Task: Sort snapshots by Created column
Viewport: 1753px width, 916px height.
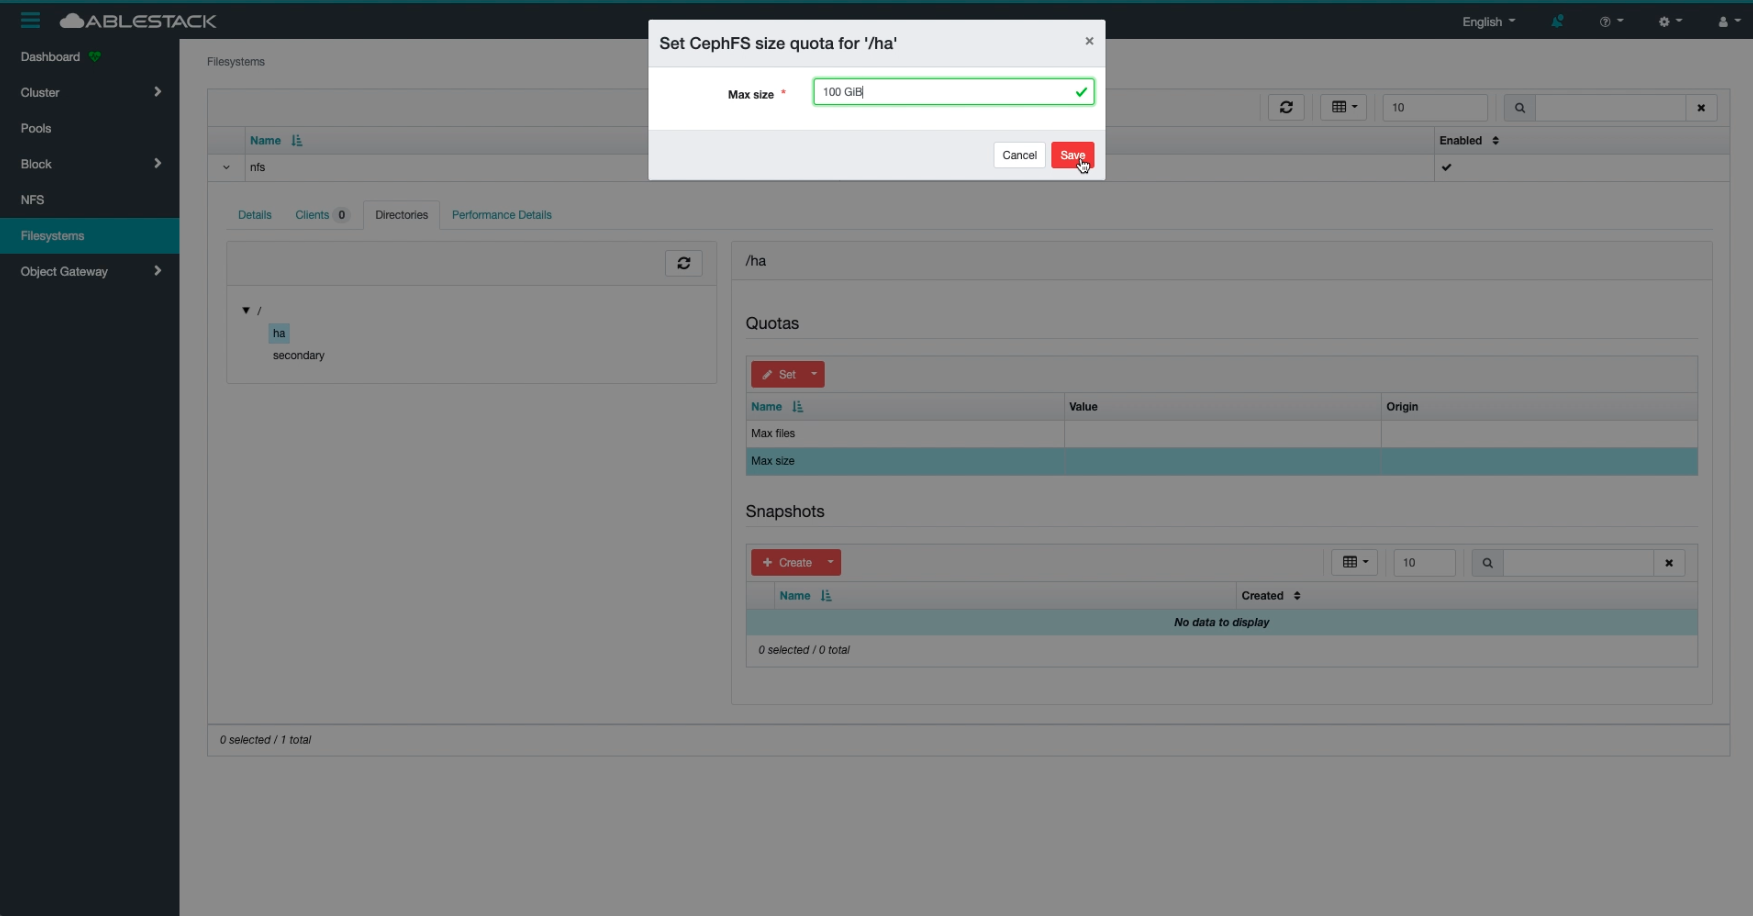Action: pyautogui.click(x=1271, y=596)
